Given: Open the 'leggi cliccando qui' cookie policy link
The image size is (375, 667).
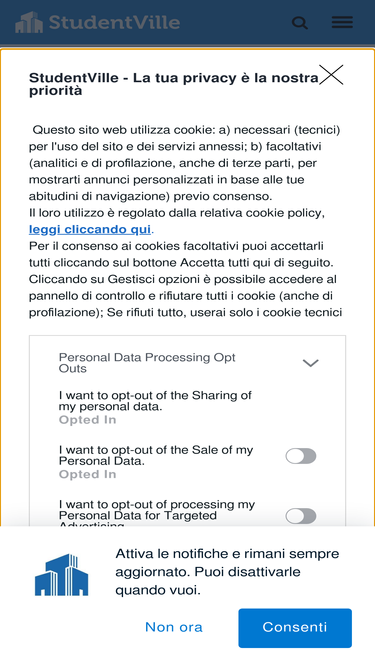Looking at the screenshot, I should (90, 230).
